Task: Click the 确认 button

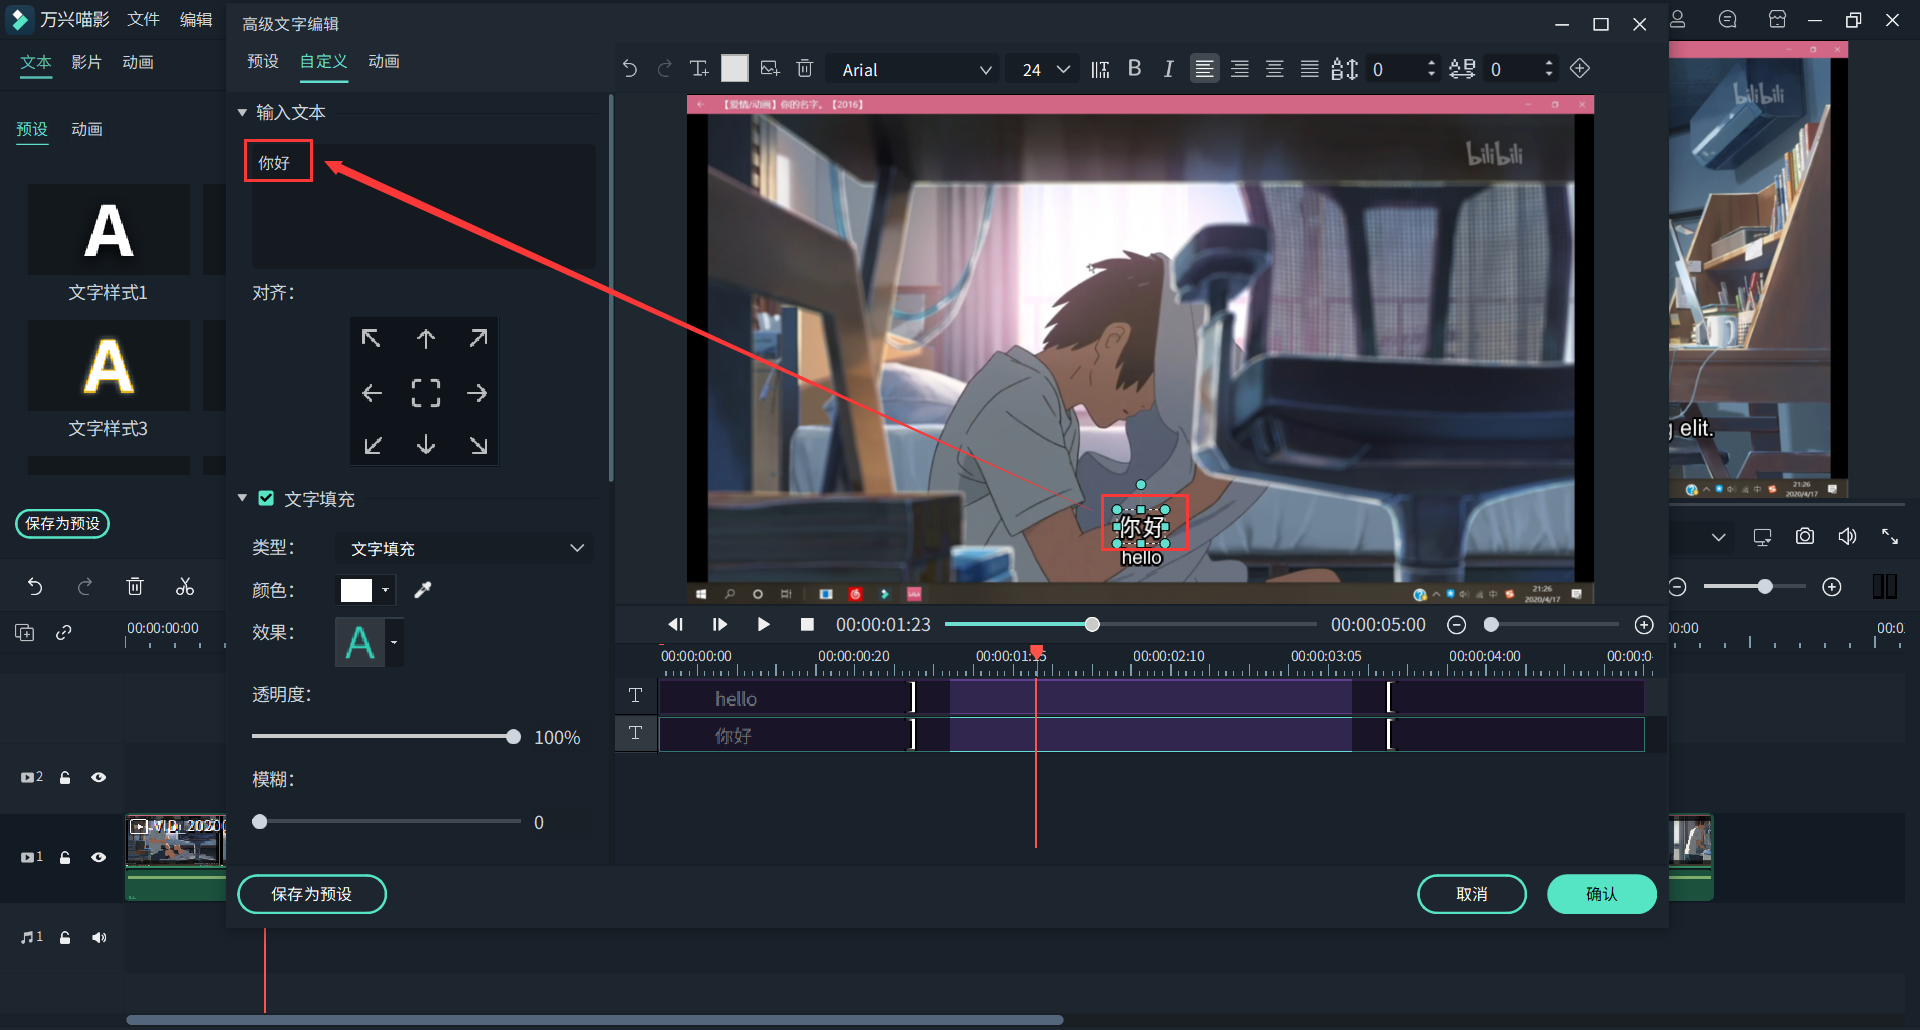Action: pyautogui.click(x=1601, y=894)
